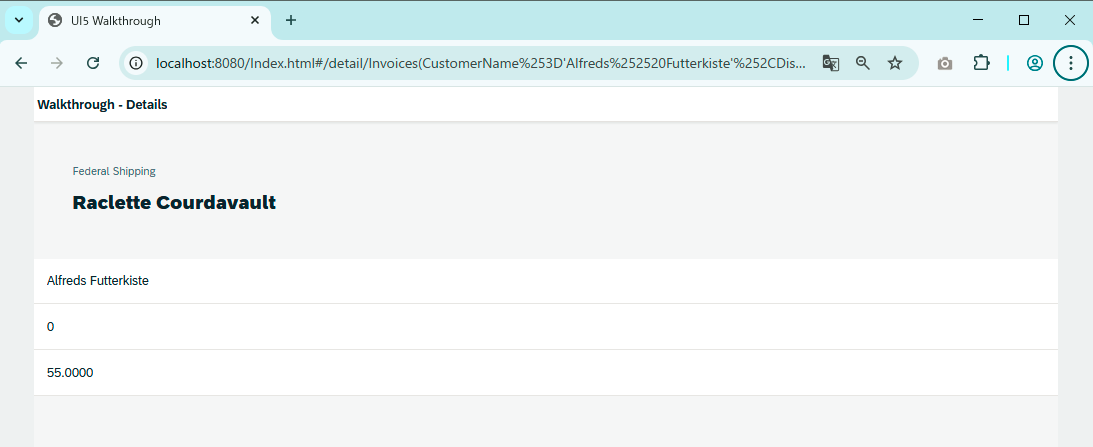Viewport: 1093px width, 447px height.
Task: Select the Alfreds Futterkiste list row
Action: point(546,281)
